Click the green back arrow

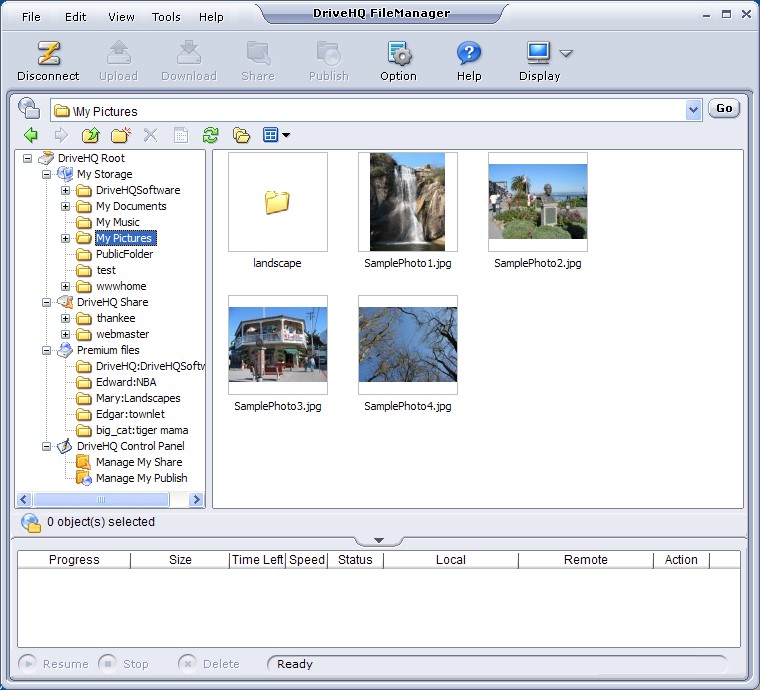[31, 135]
